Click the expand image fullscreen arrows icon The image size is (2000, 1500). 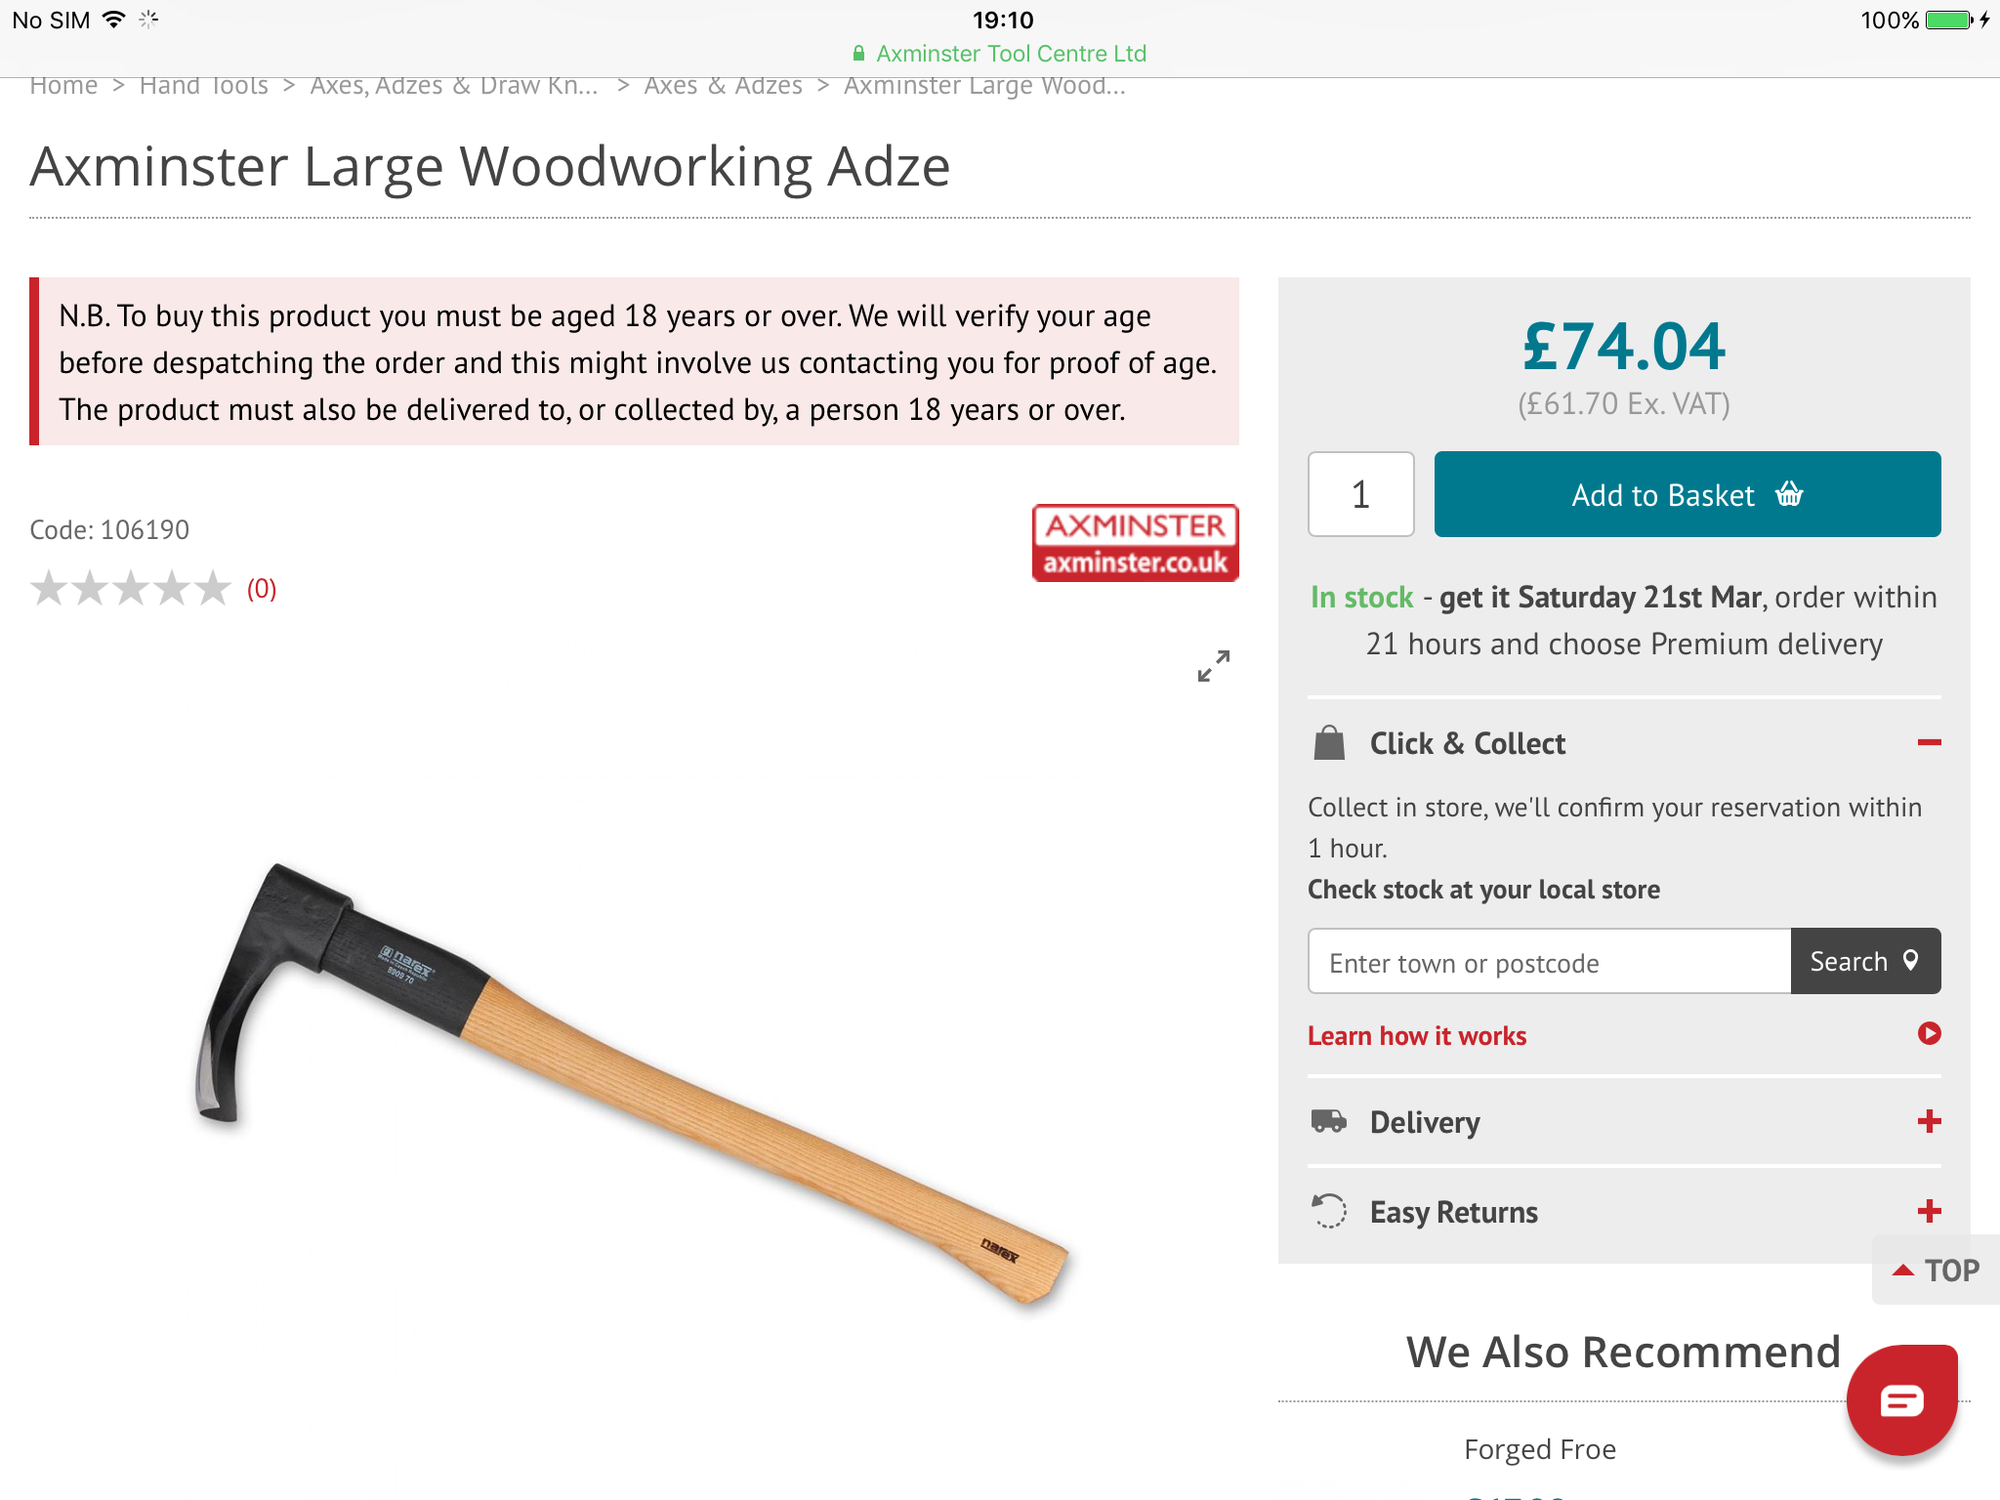(1213, 666)
